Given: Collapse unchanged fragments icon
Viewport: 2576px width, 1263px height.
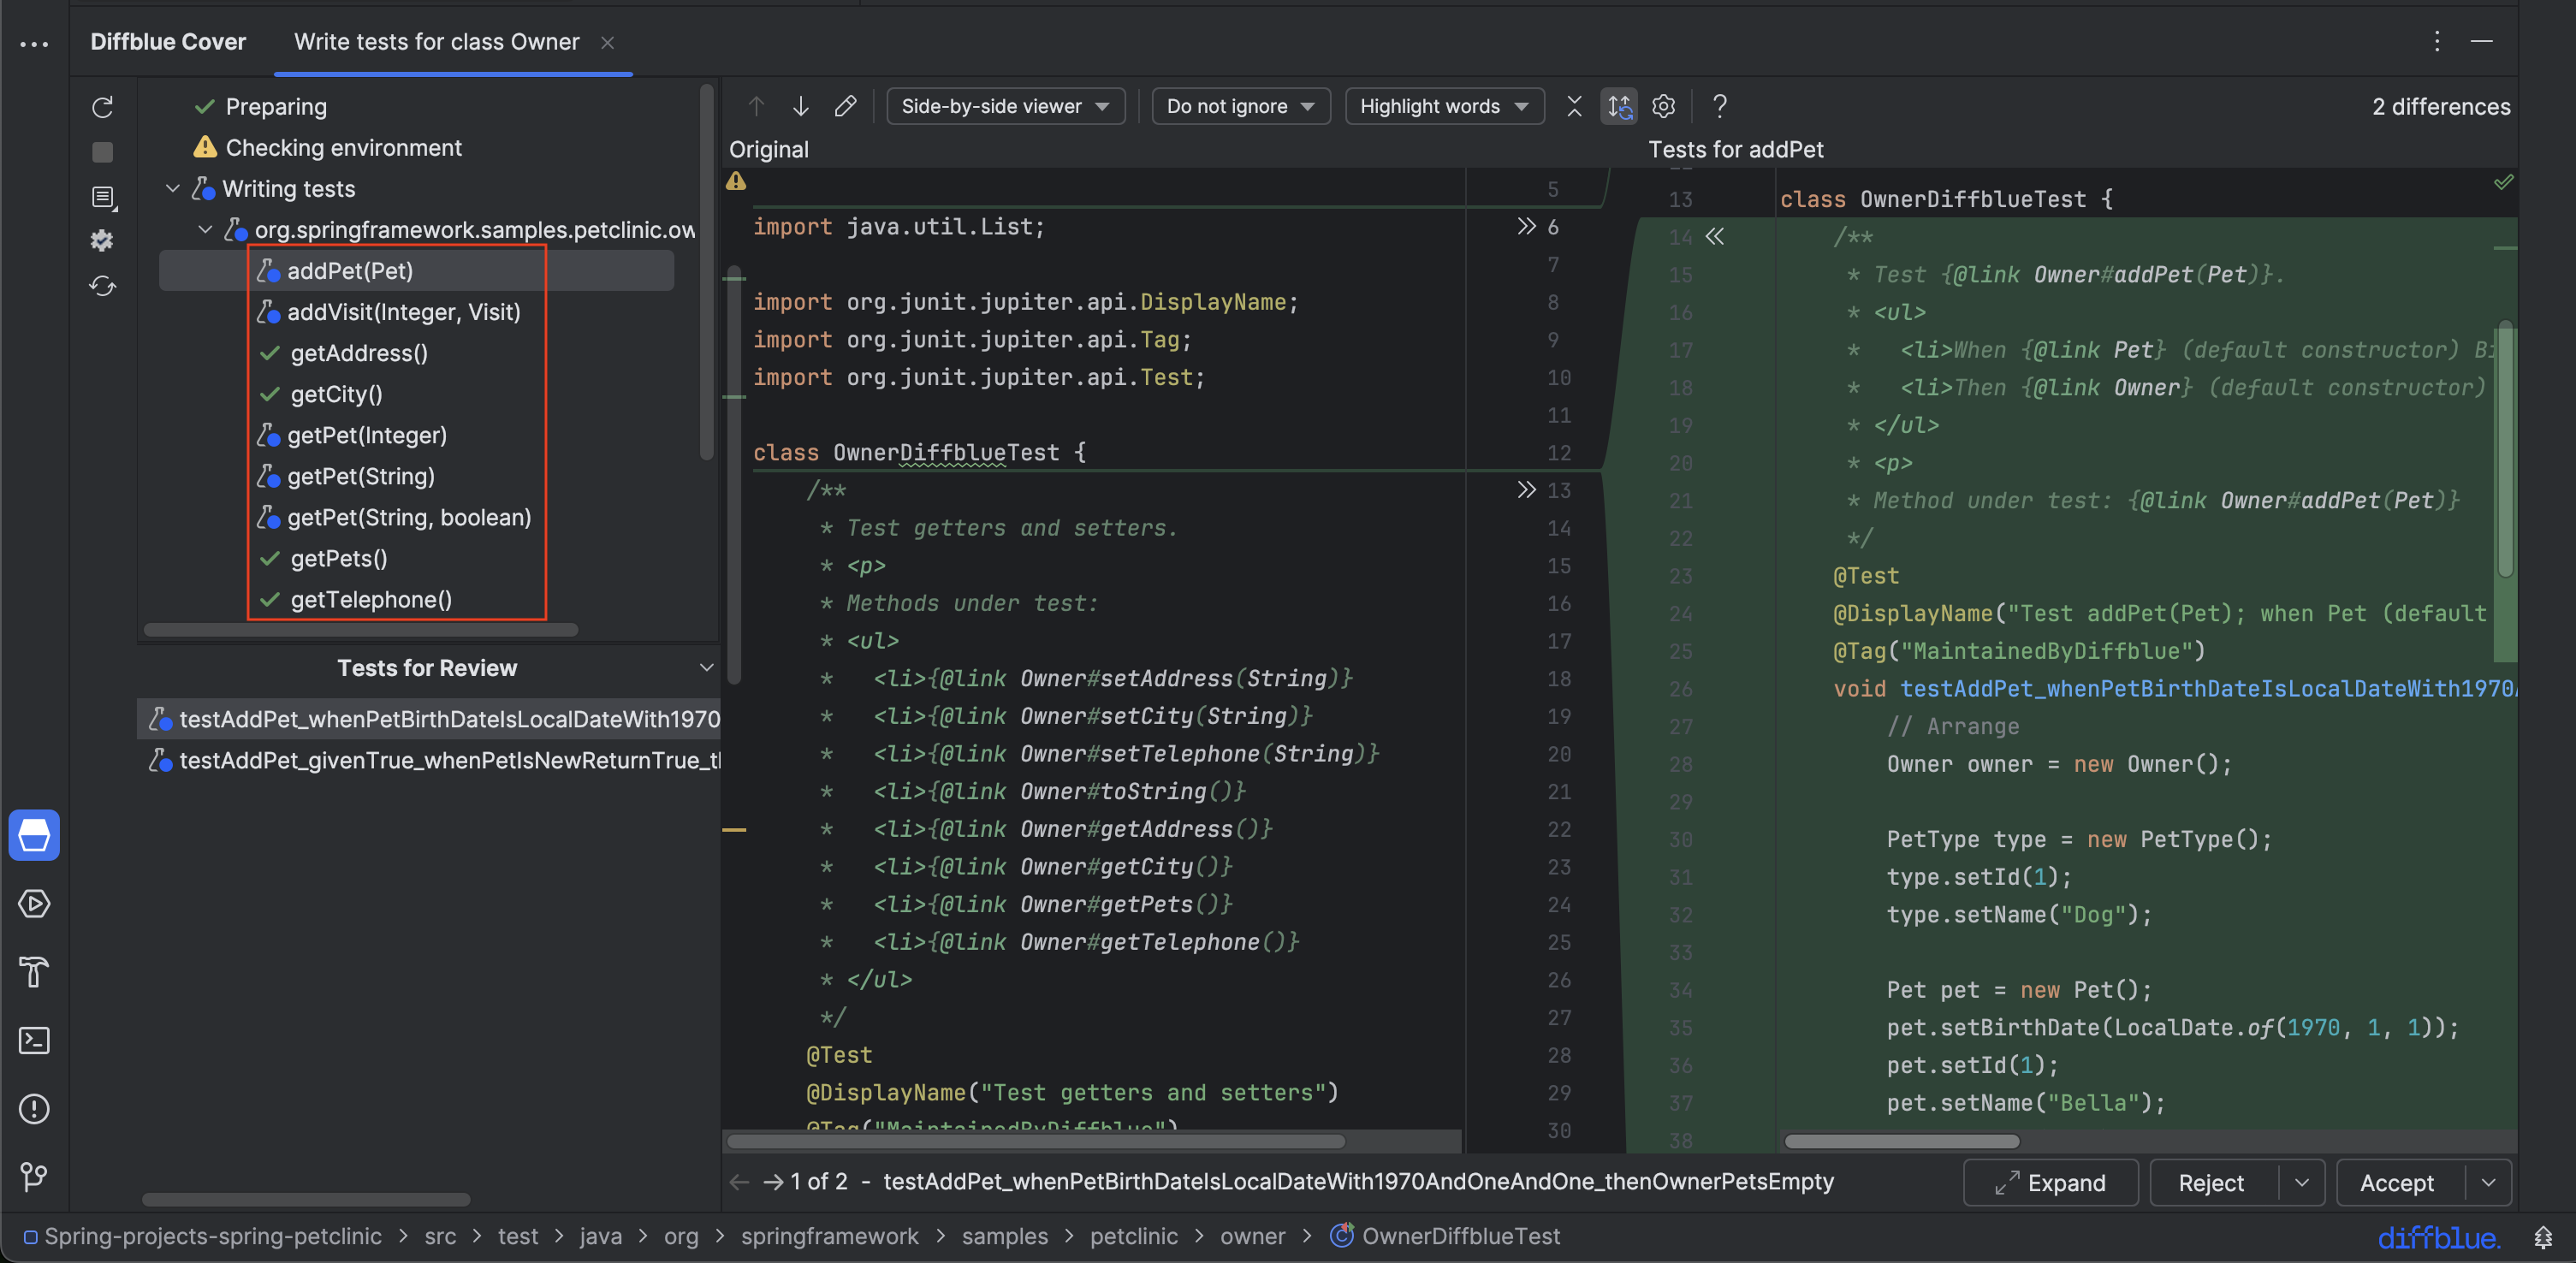Looking at the screenshot, I should coord(1574,106).
